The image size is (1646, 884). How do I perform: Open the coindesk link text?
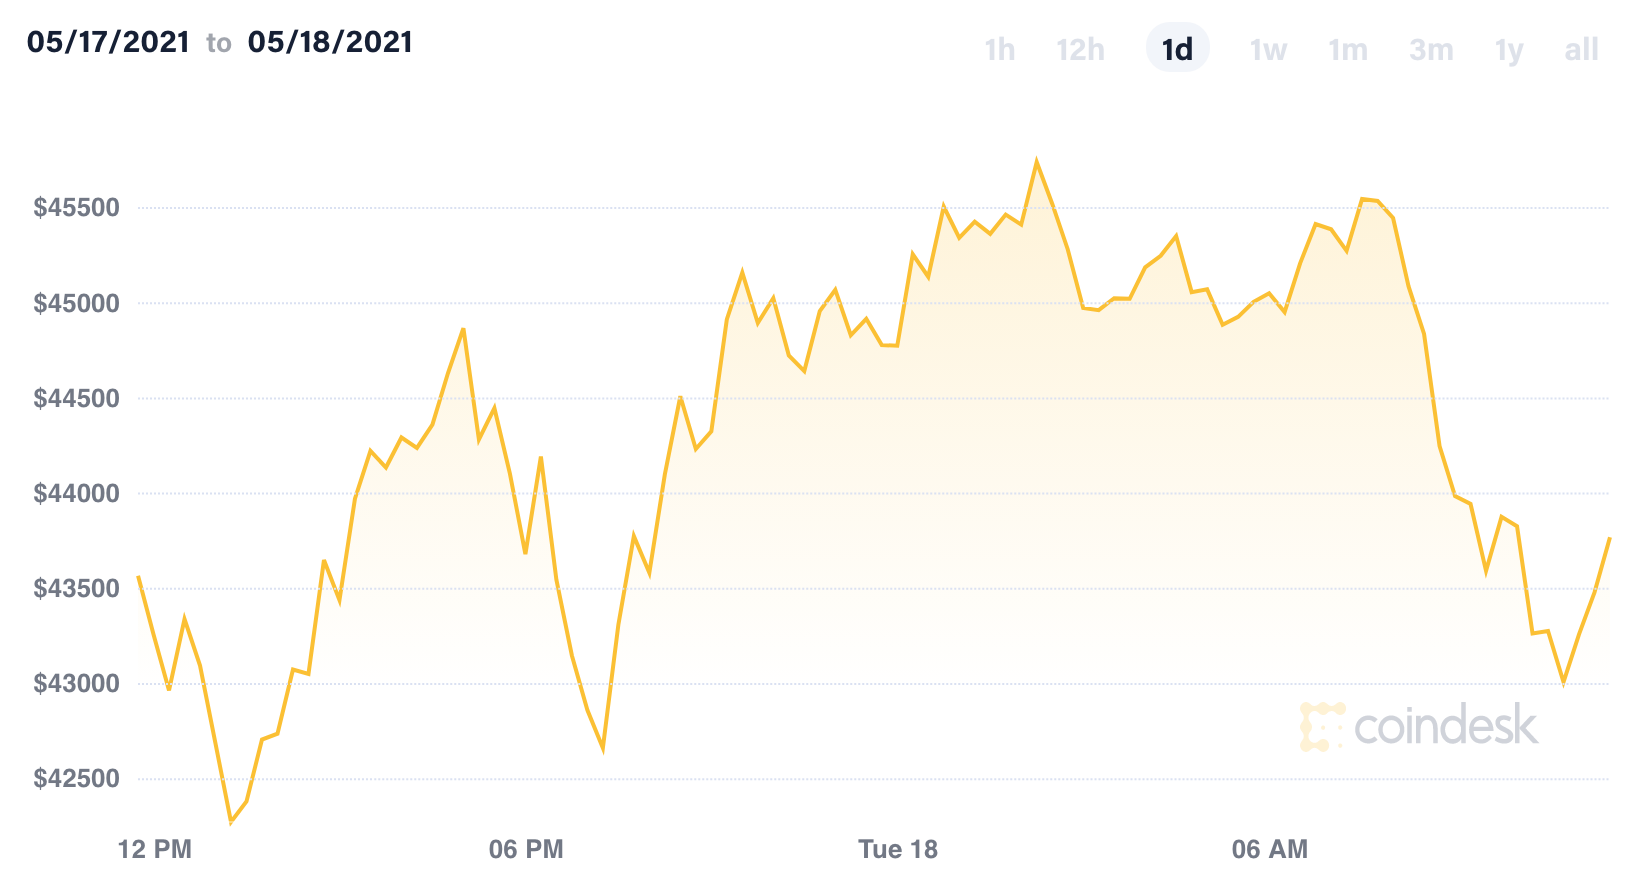coord(1444,727)
